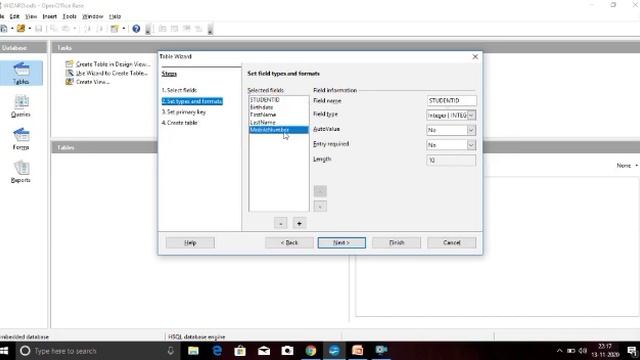The image size is (640, 360).
Task: Select FirstName in Selected fields list
Action: 279,115
